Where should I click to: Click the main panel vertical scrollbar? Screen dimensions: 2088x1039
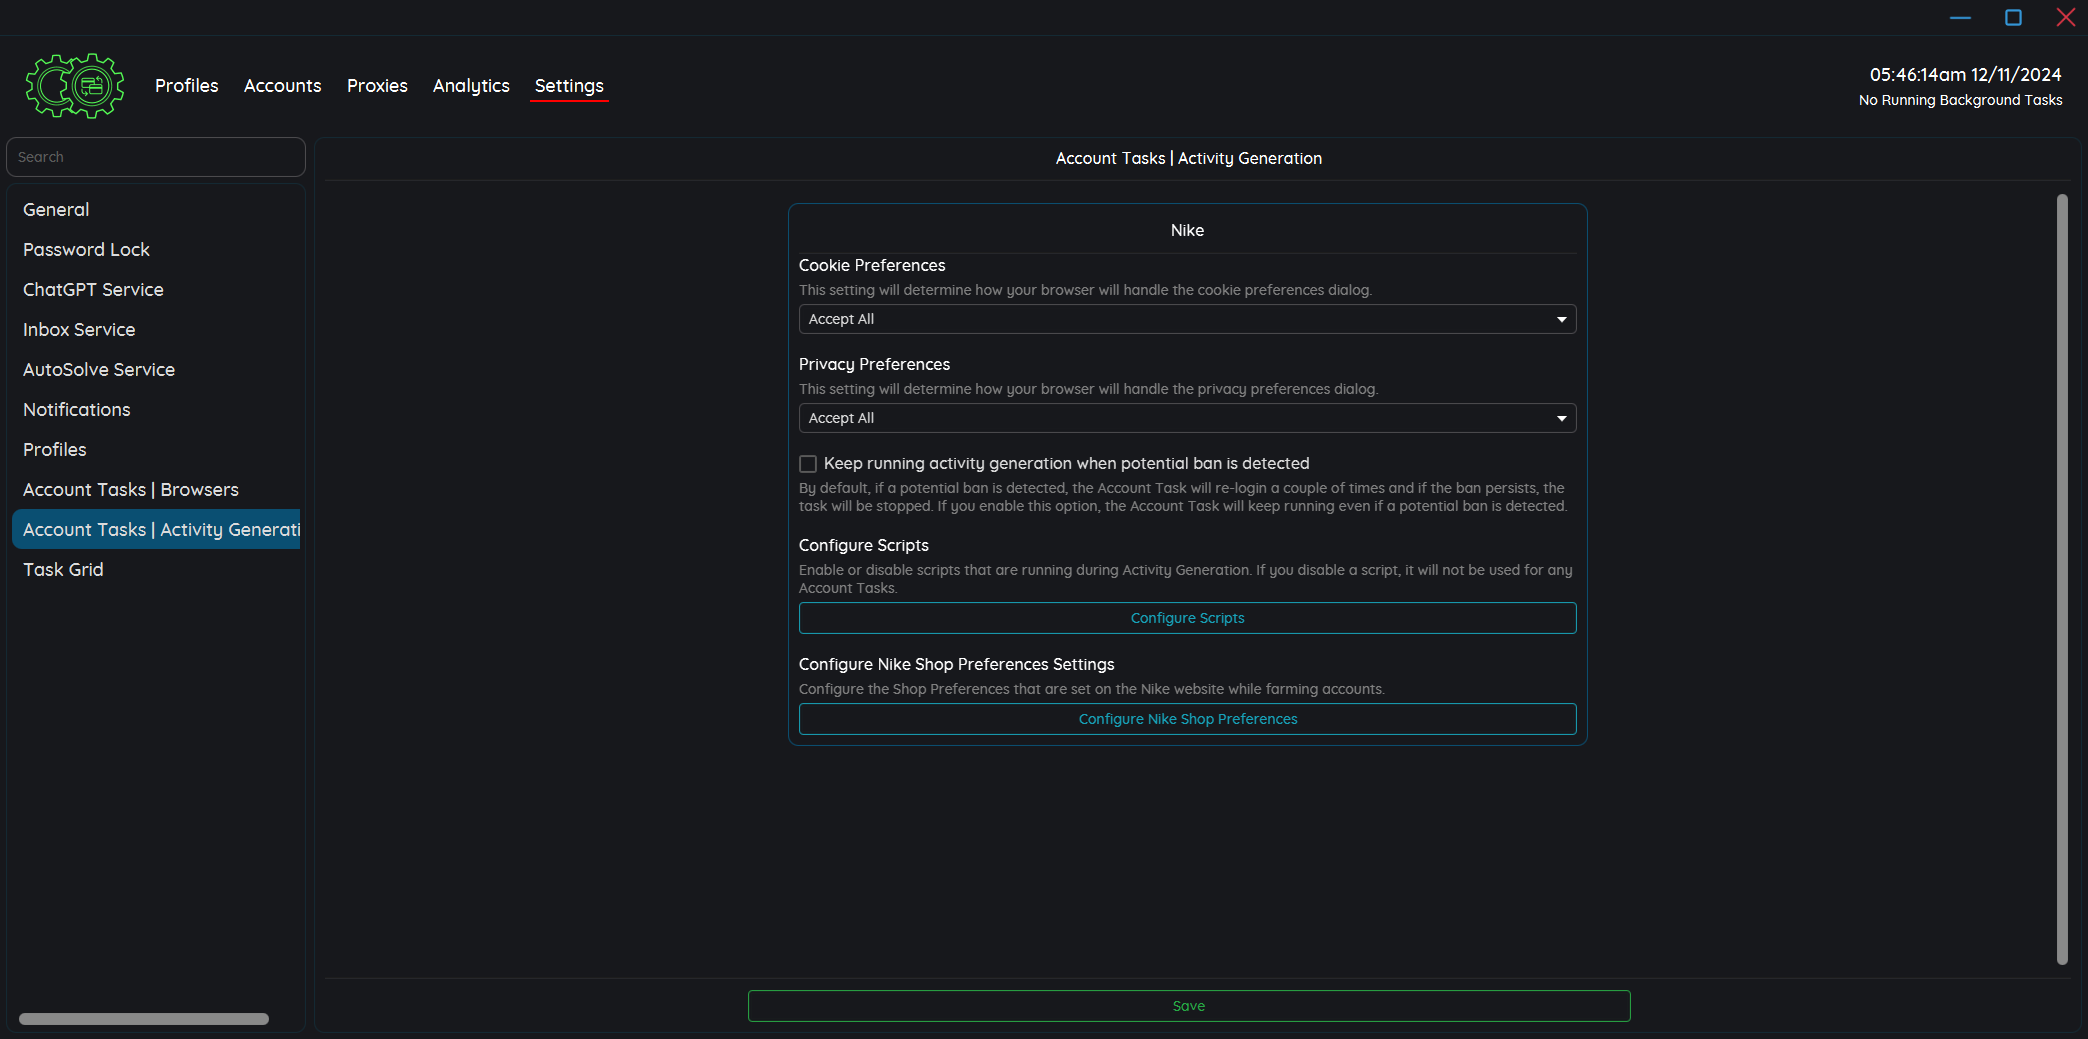pyautogui.click(x=2061, y=580)
